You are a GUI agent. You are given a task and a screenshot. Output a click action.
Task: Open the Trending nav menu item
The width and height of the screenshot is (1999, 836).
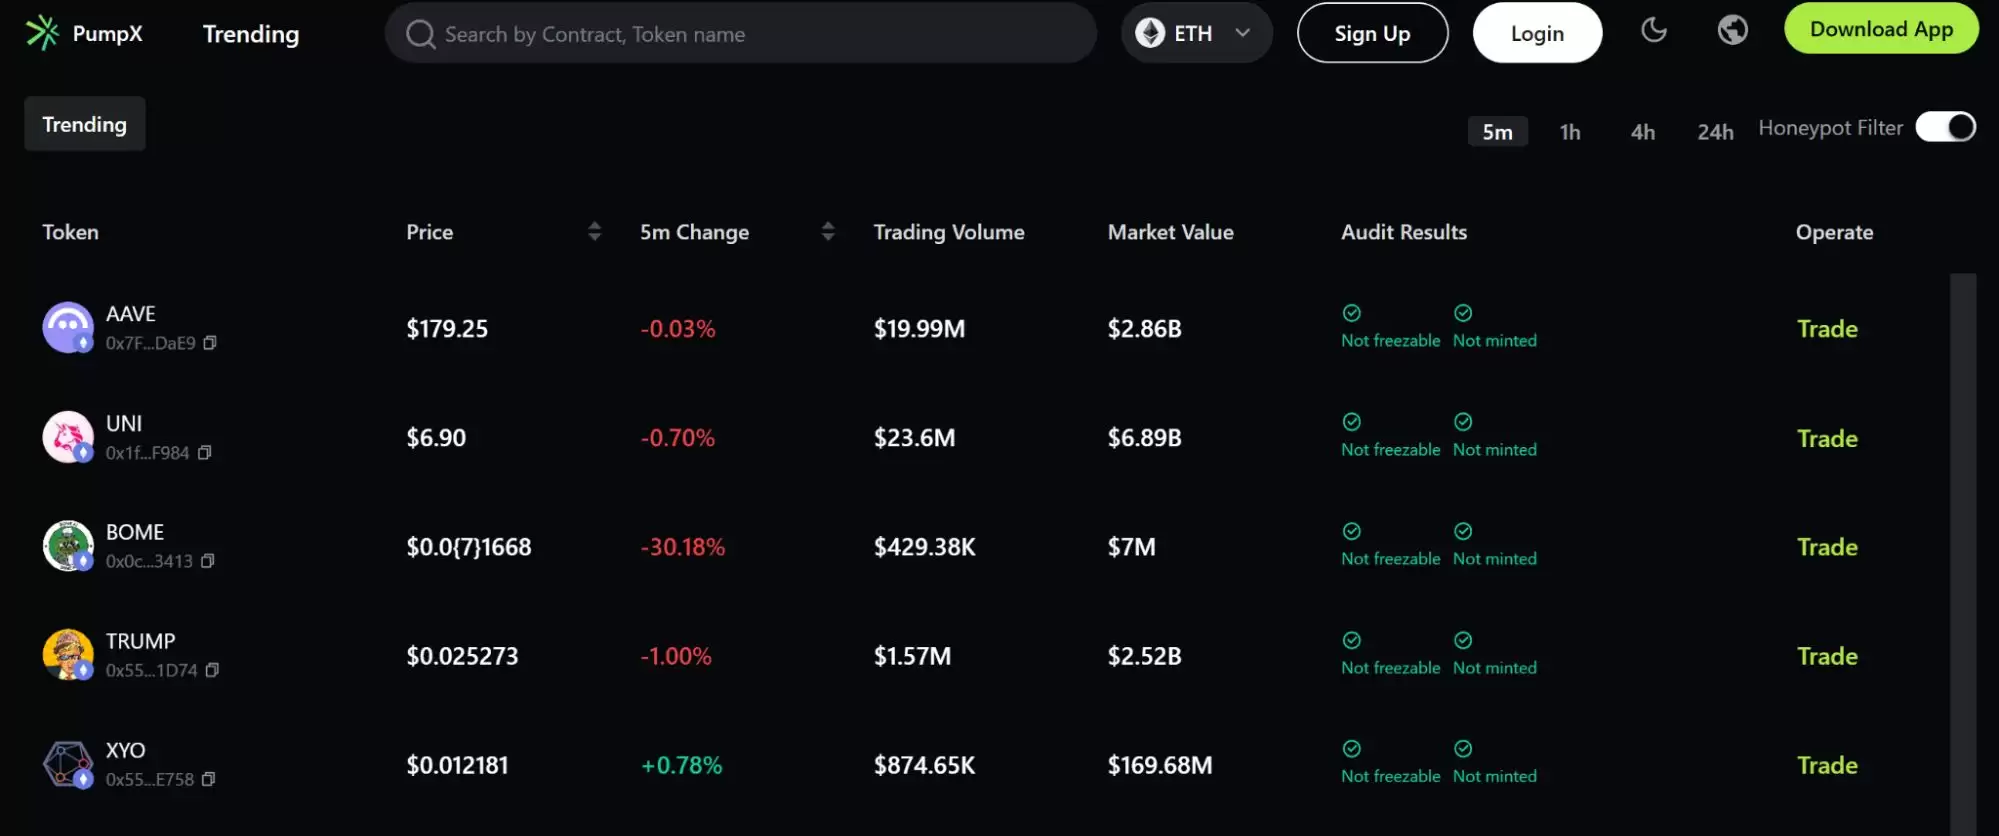click(x=251, y=34)
